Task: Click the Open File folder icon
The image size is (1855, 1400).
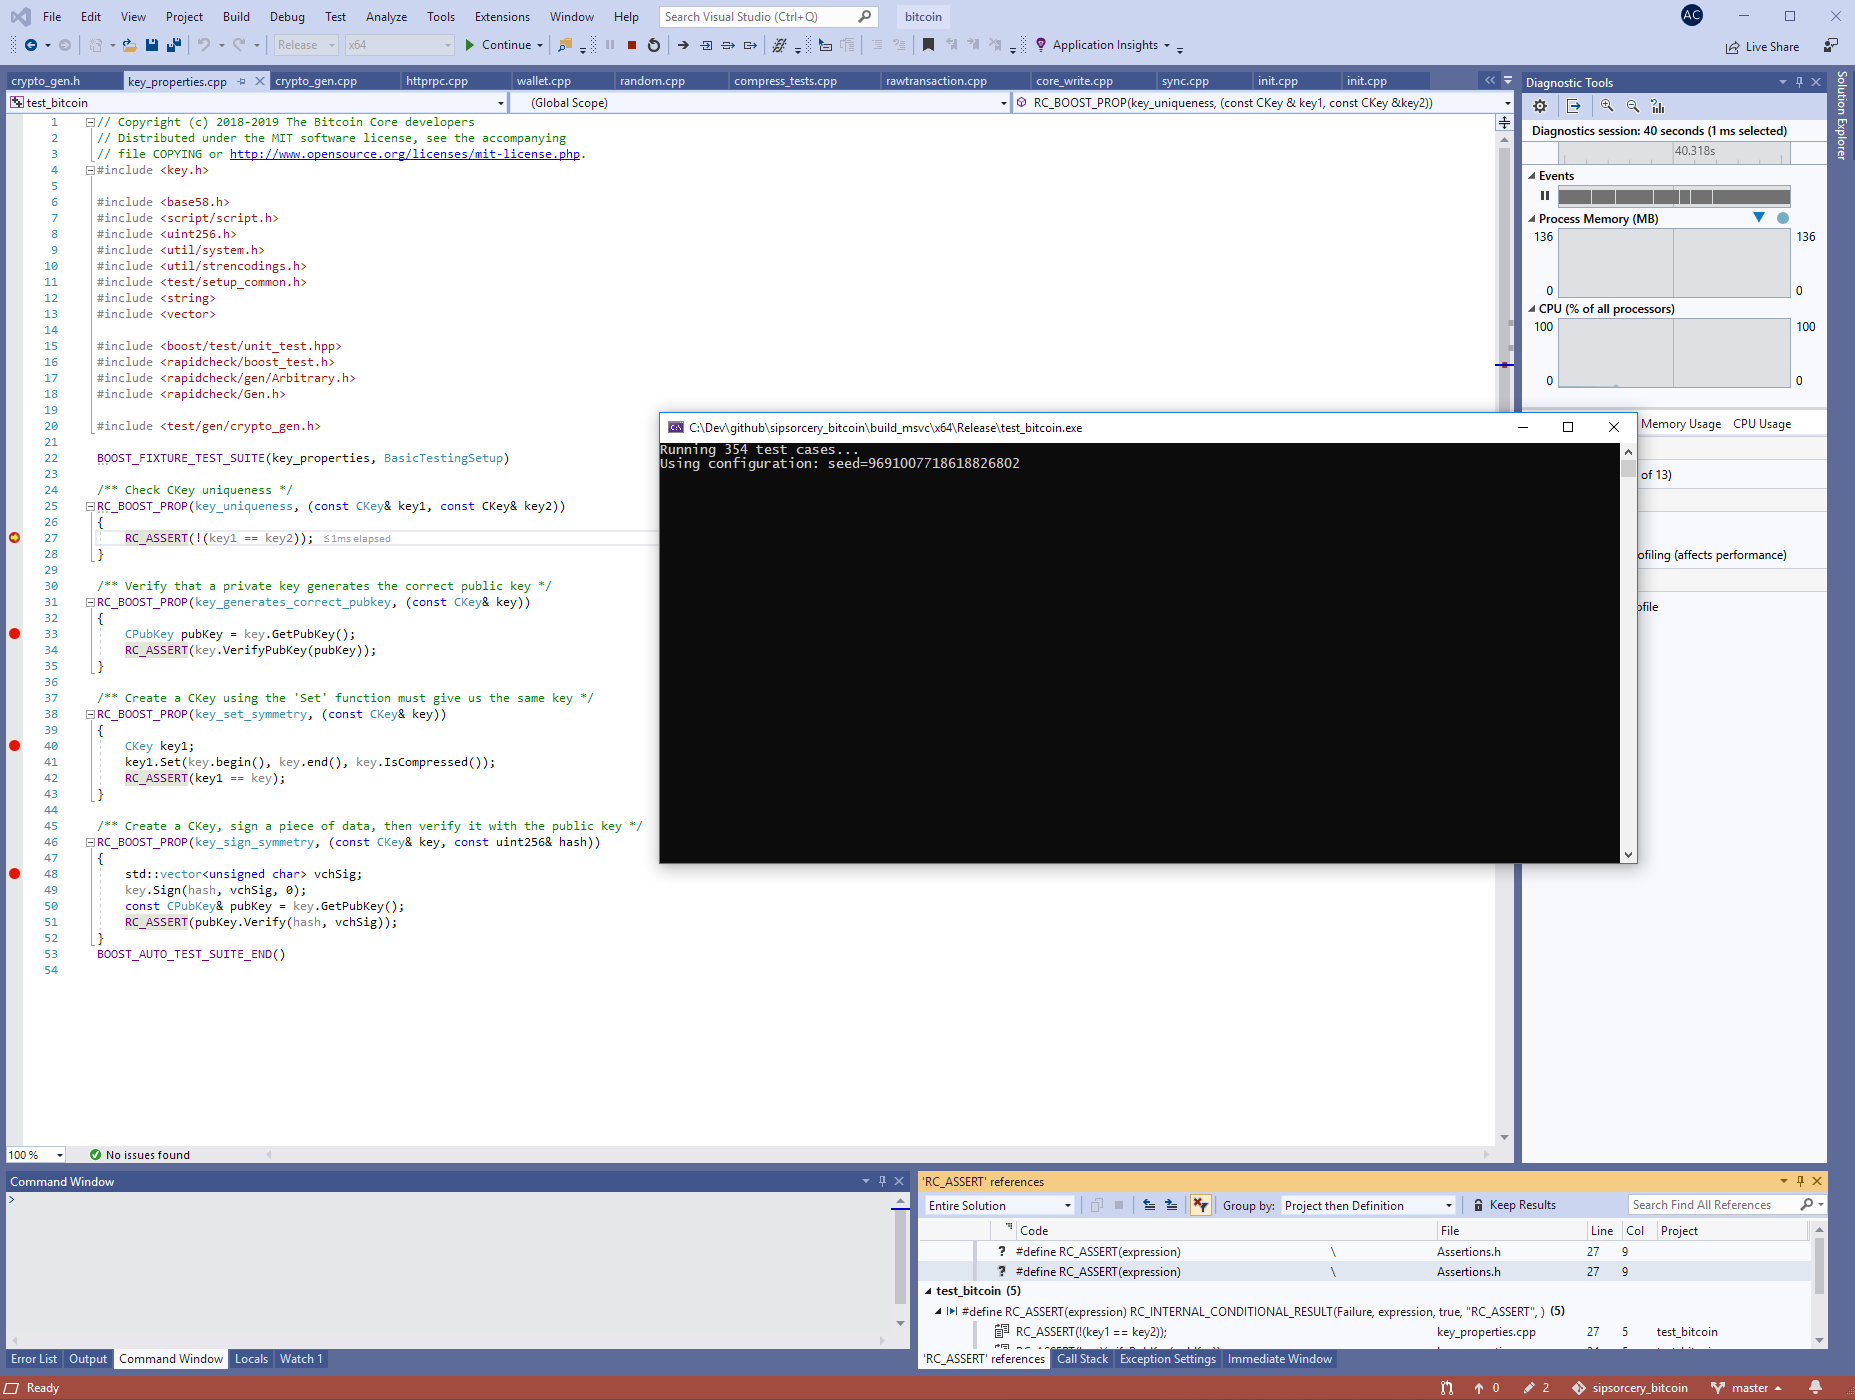Action: click(130, 45)
